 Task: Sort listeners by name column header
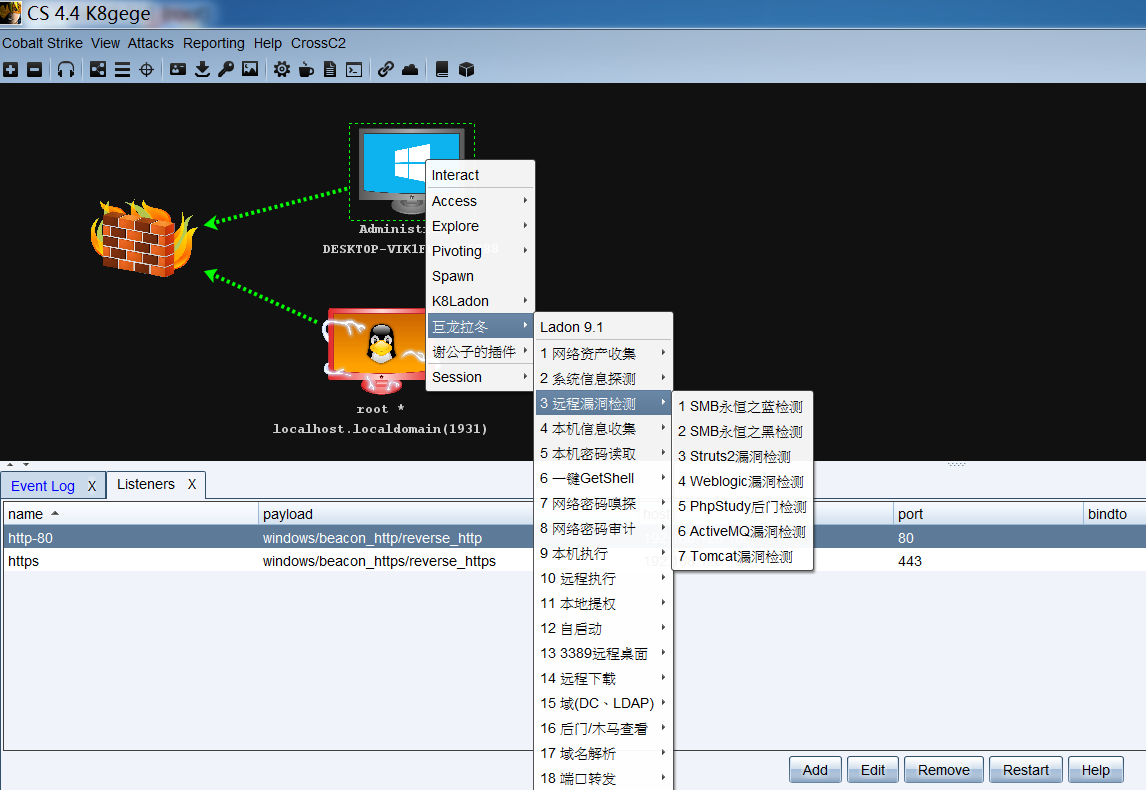pos(130,514)
